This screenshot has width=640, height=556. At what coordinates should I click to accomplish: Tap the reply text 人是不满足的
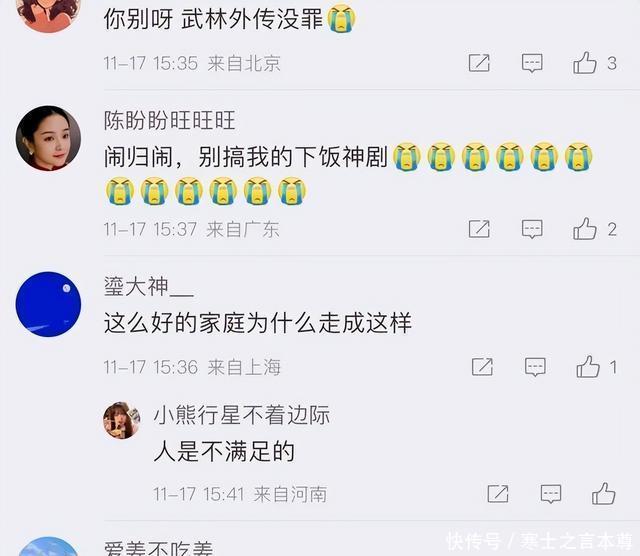pos(224,451)
